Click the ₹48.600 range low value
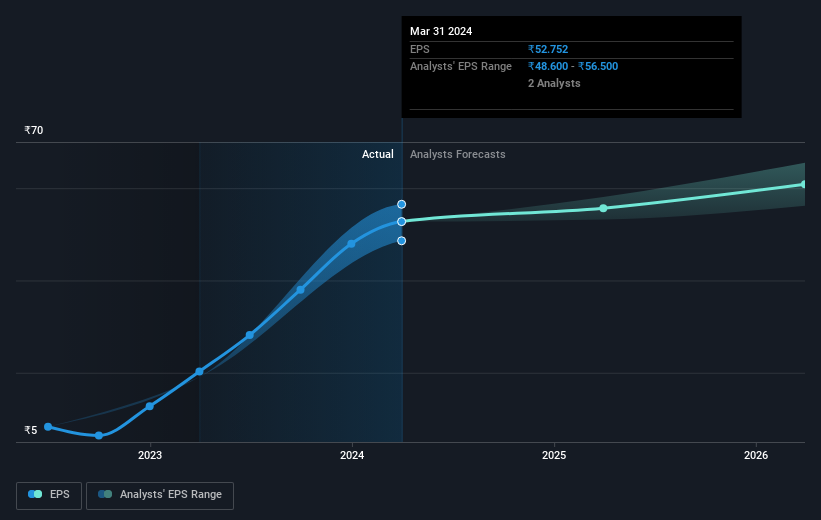The width and height of the screenshot is (821, 520). tap(548, 67)
